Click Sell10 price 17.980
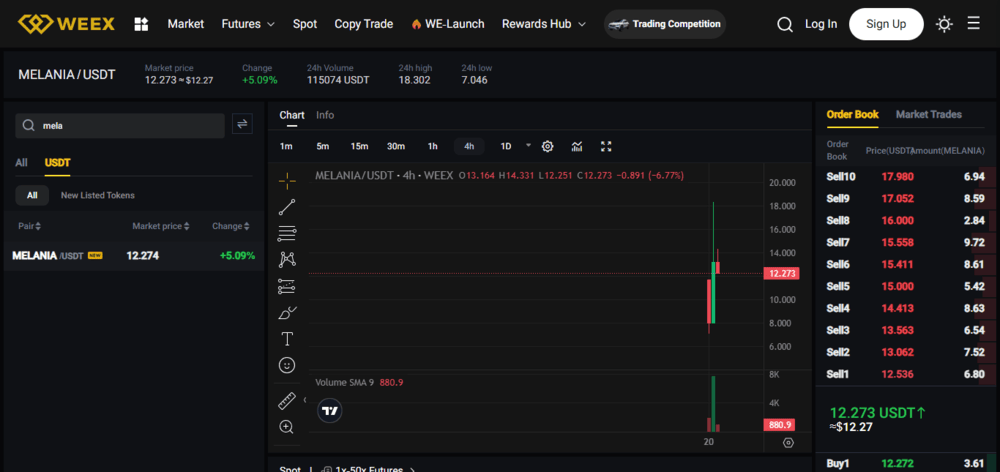Image resolution: width=1000 pixels, height=472 pixels. (x=897, y=177)
